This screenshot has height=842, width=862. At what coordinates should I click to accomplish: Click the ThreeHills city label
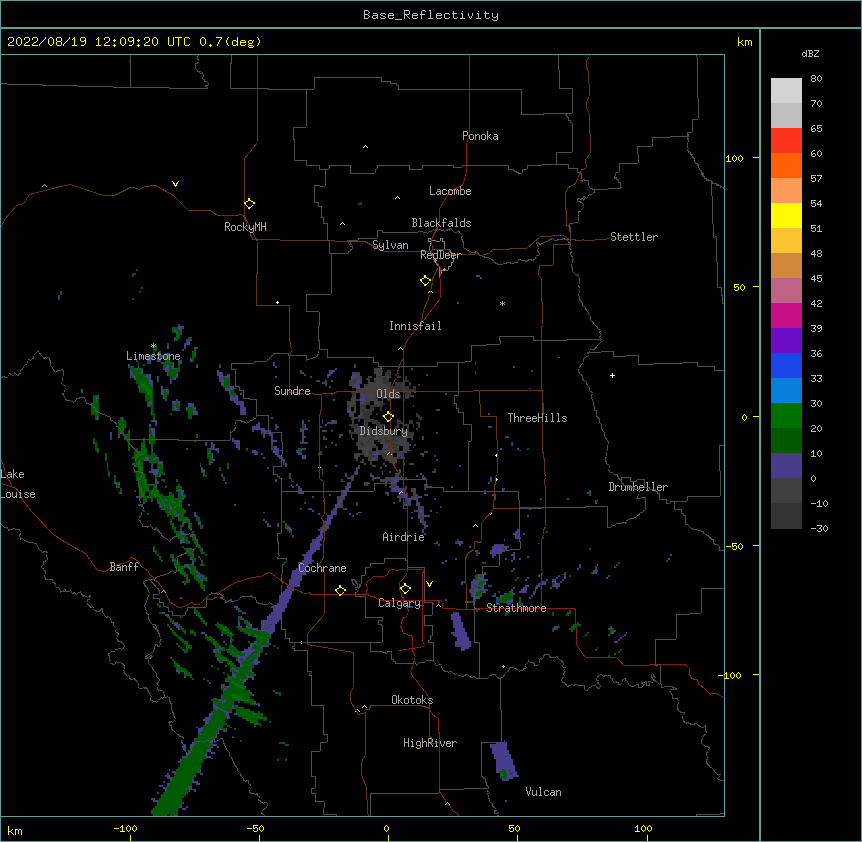pyautogui.click(x=537, y=418)
